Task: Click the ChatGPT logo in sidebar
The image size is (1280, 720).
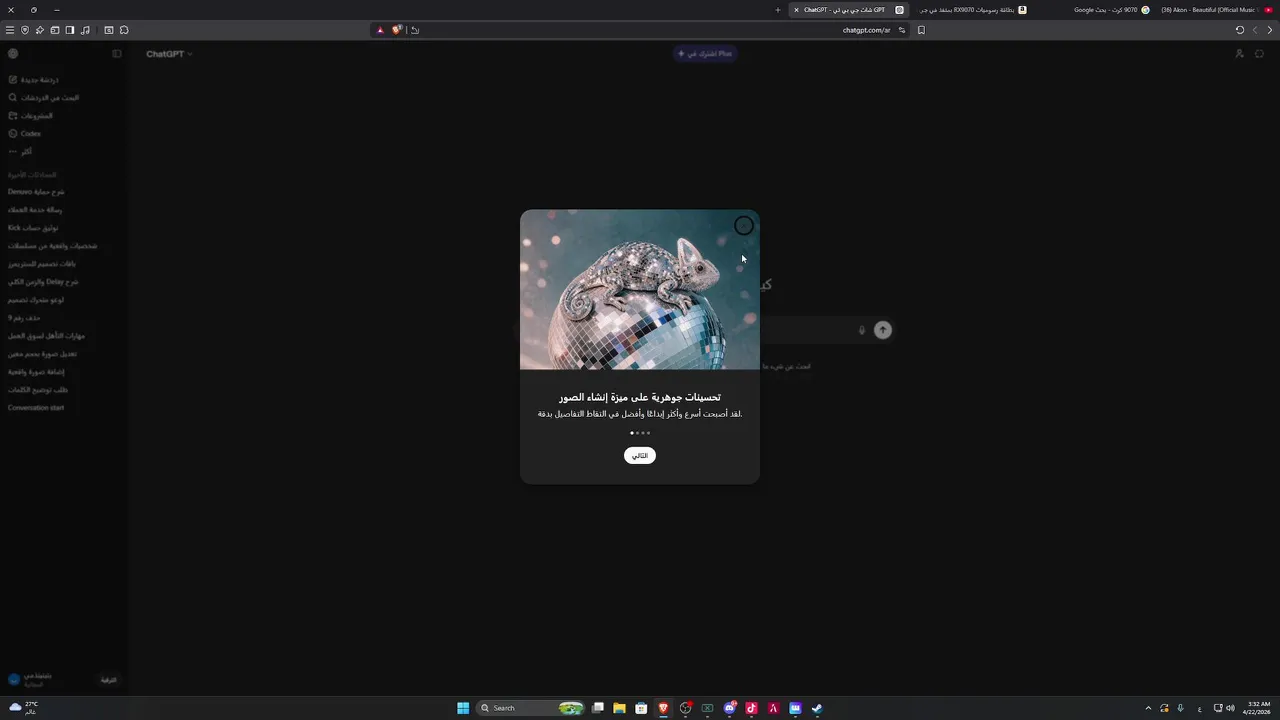Action: [13, 54]
